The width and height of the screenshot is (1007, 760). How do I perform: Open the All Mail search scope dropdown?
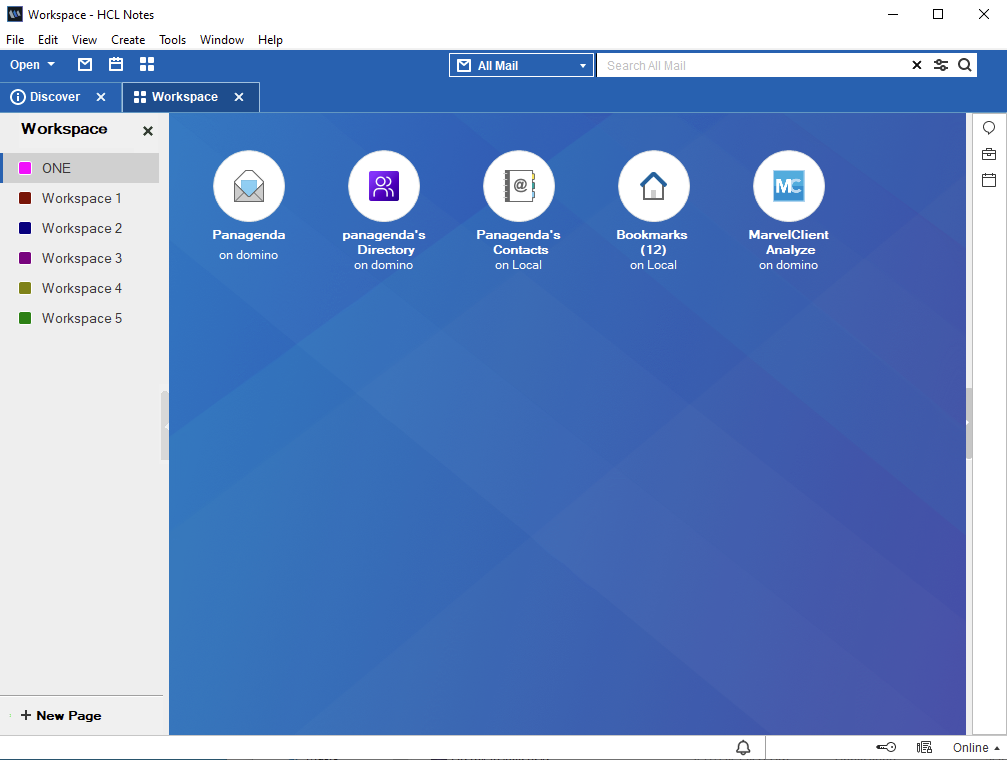click(521, 66)
